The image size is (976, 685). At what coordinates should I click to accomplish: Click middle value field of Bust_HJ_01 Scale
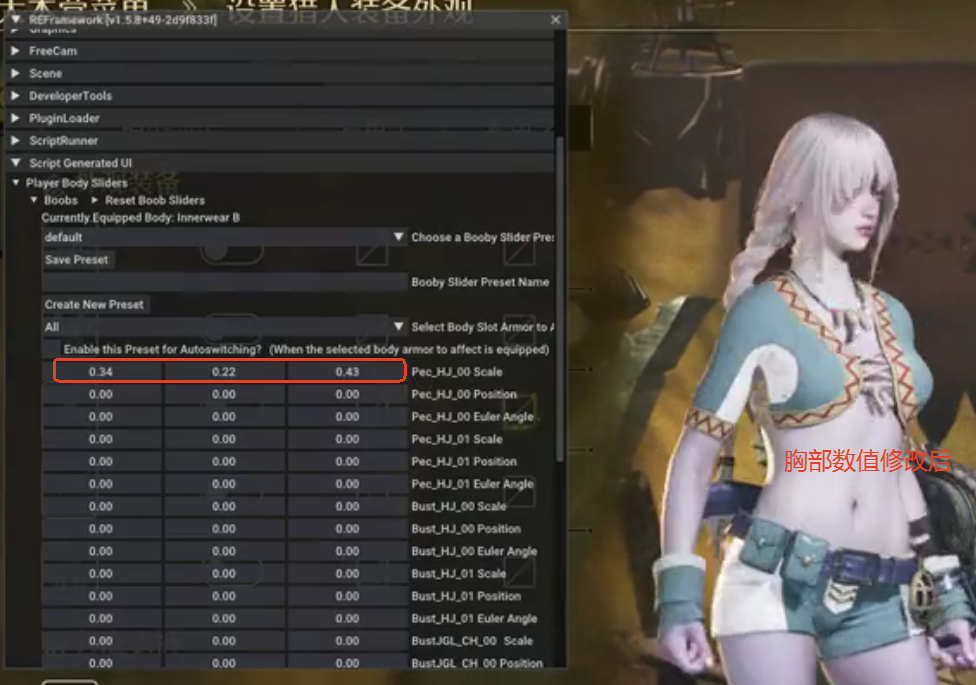click(224, 574)
